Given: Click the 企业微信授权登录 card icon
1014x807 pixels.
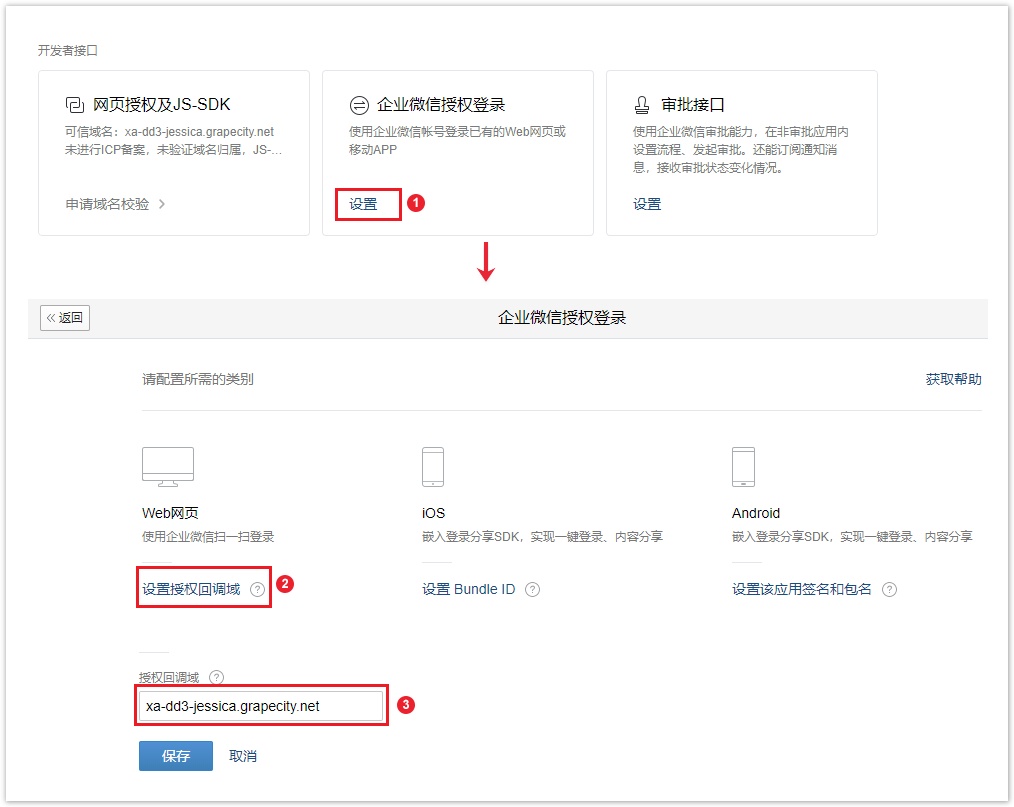Looking at the screenshot, I should 359,105.
